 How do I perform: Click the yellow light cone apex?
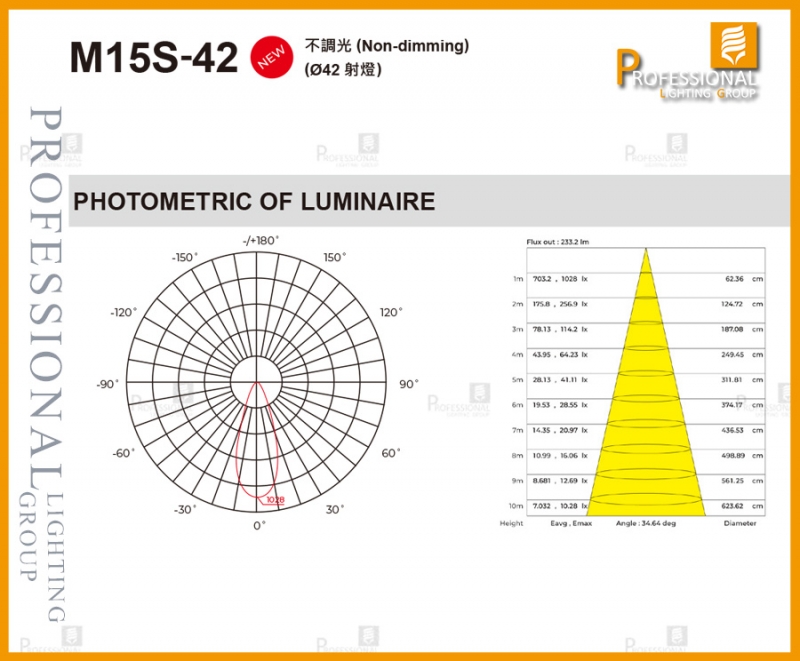coord(645,250)
